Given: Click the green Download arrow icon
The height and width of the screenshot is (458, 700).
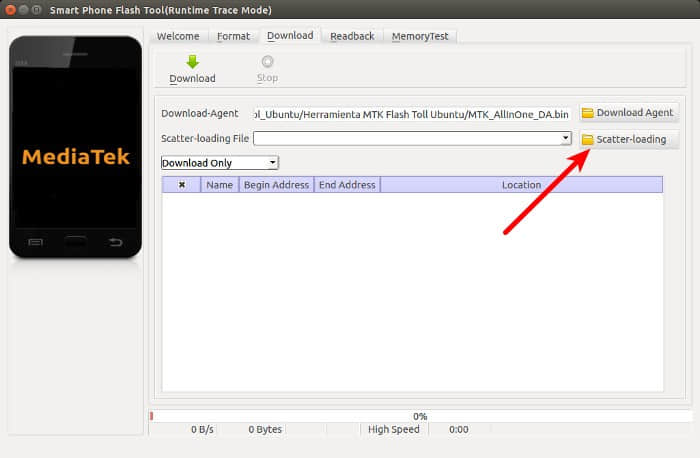Looking at the screenshot, I should pos(192,62).
